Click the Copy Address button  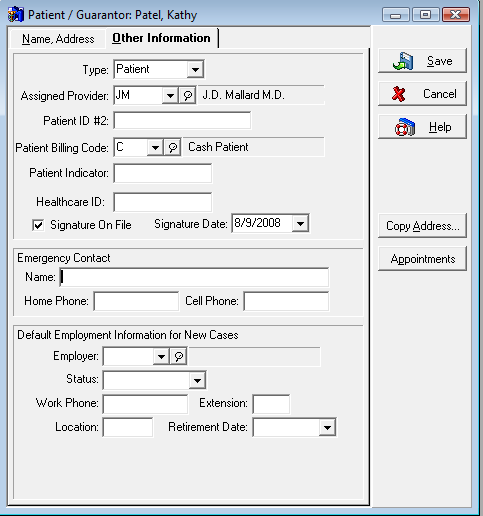point(422,226)
